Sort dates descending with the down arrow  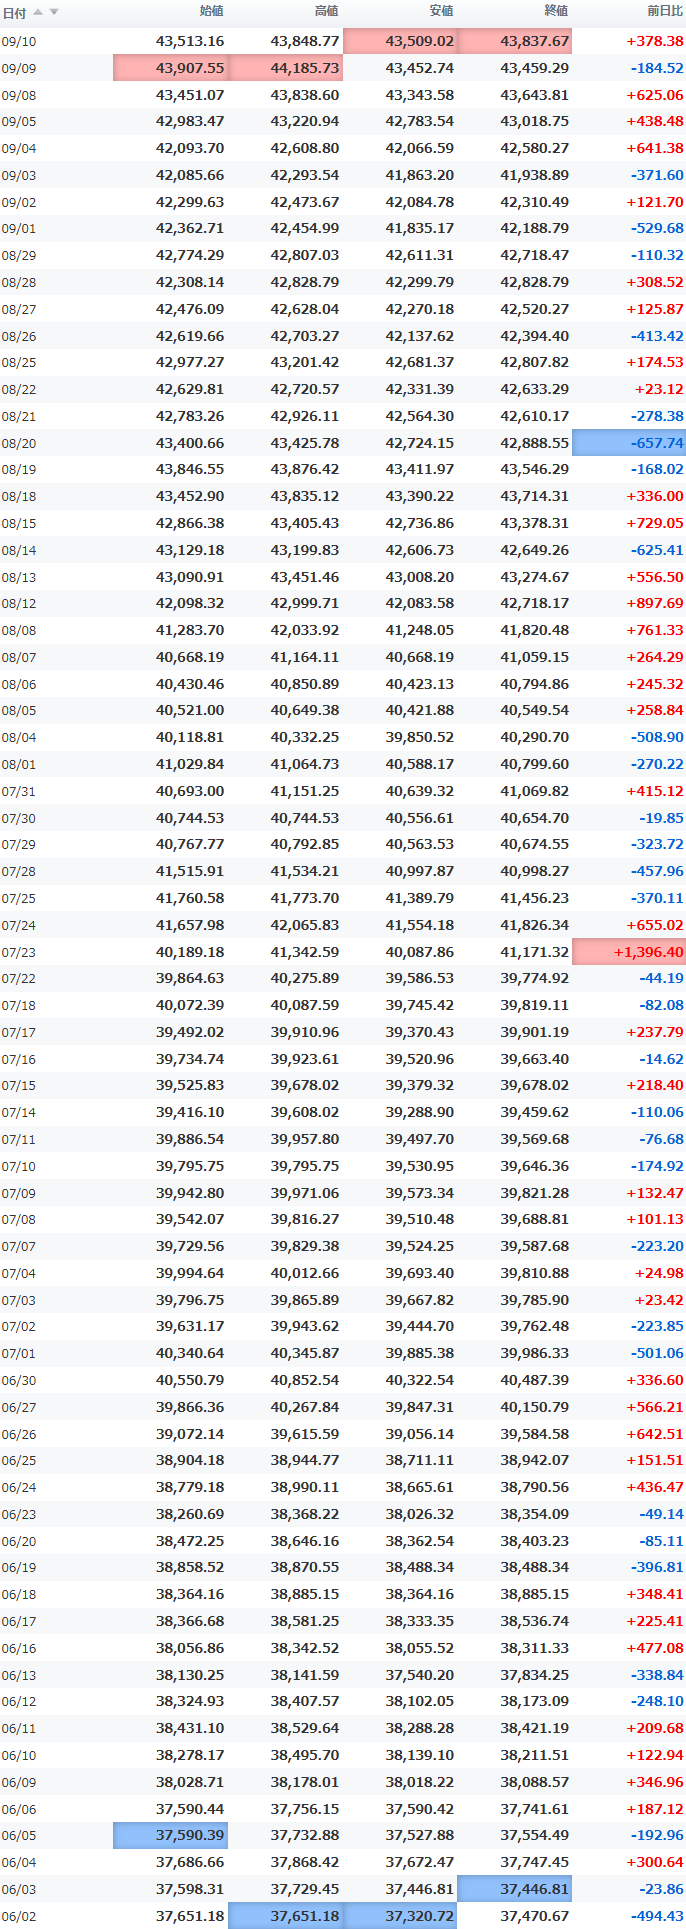[54, 12]
